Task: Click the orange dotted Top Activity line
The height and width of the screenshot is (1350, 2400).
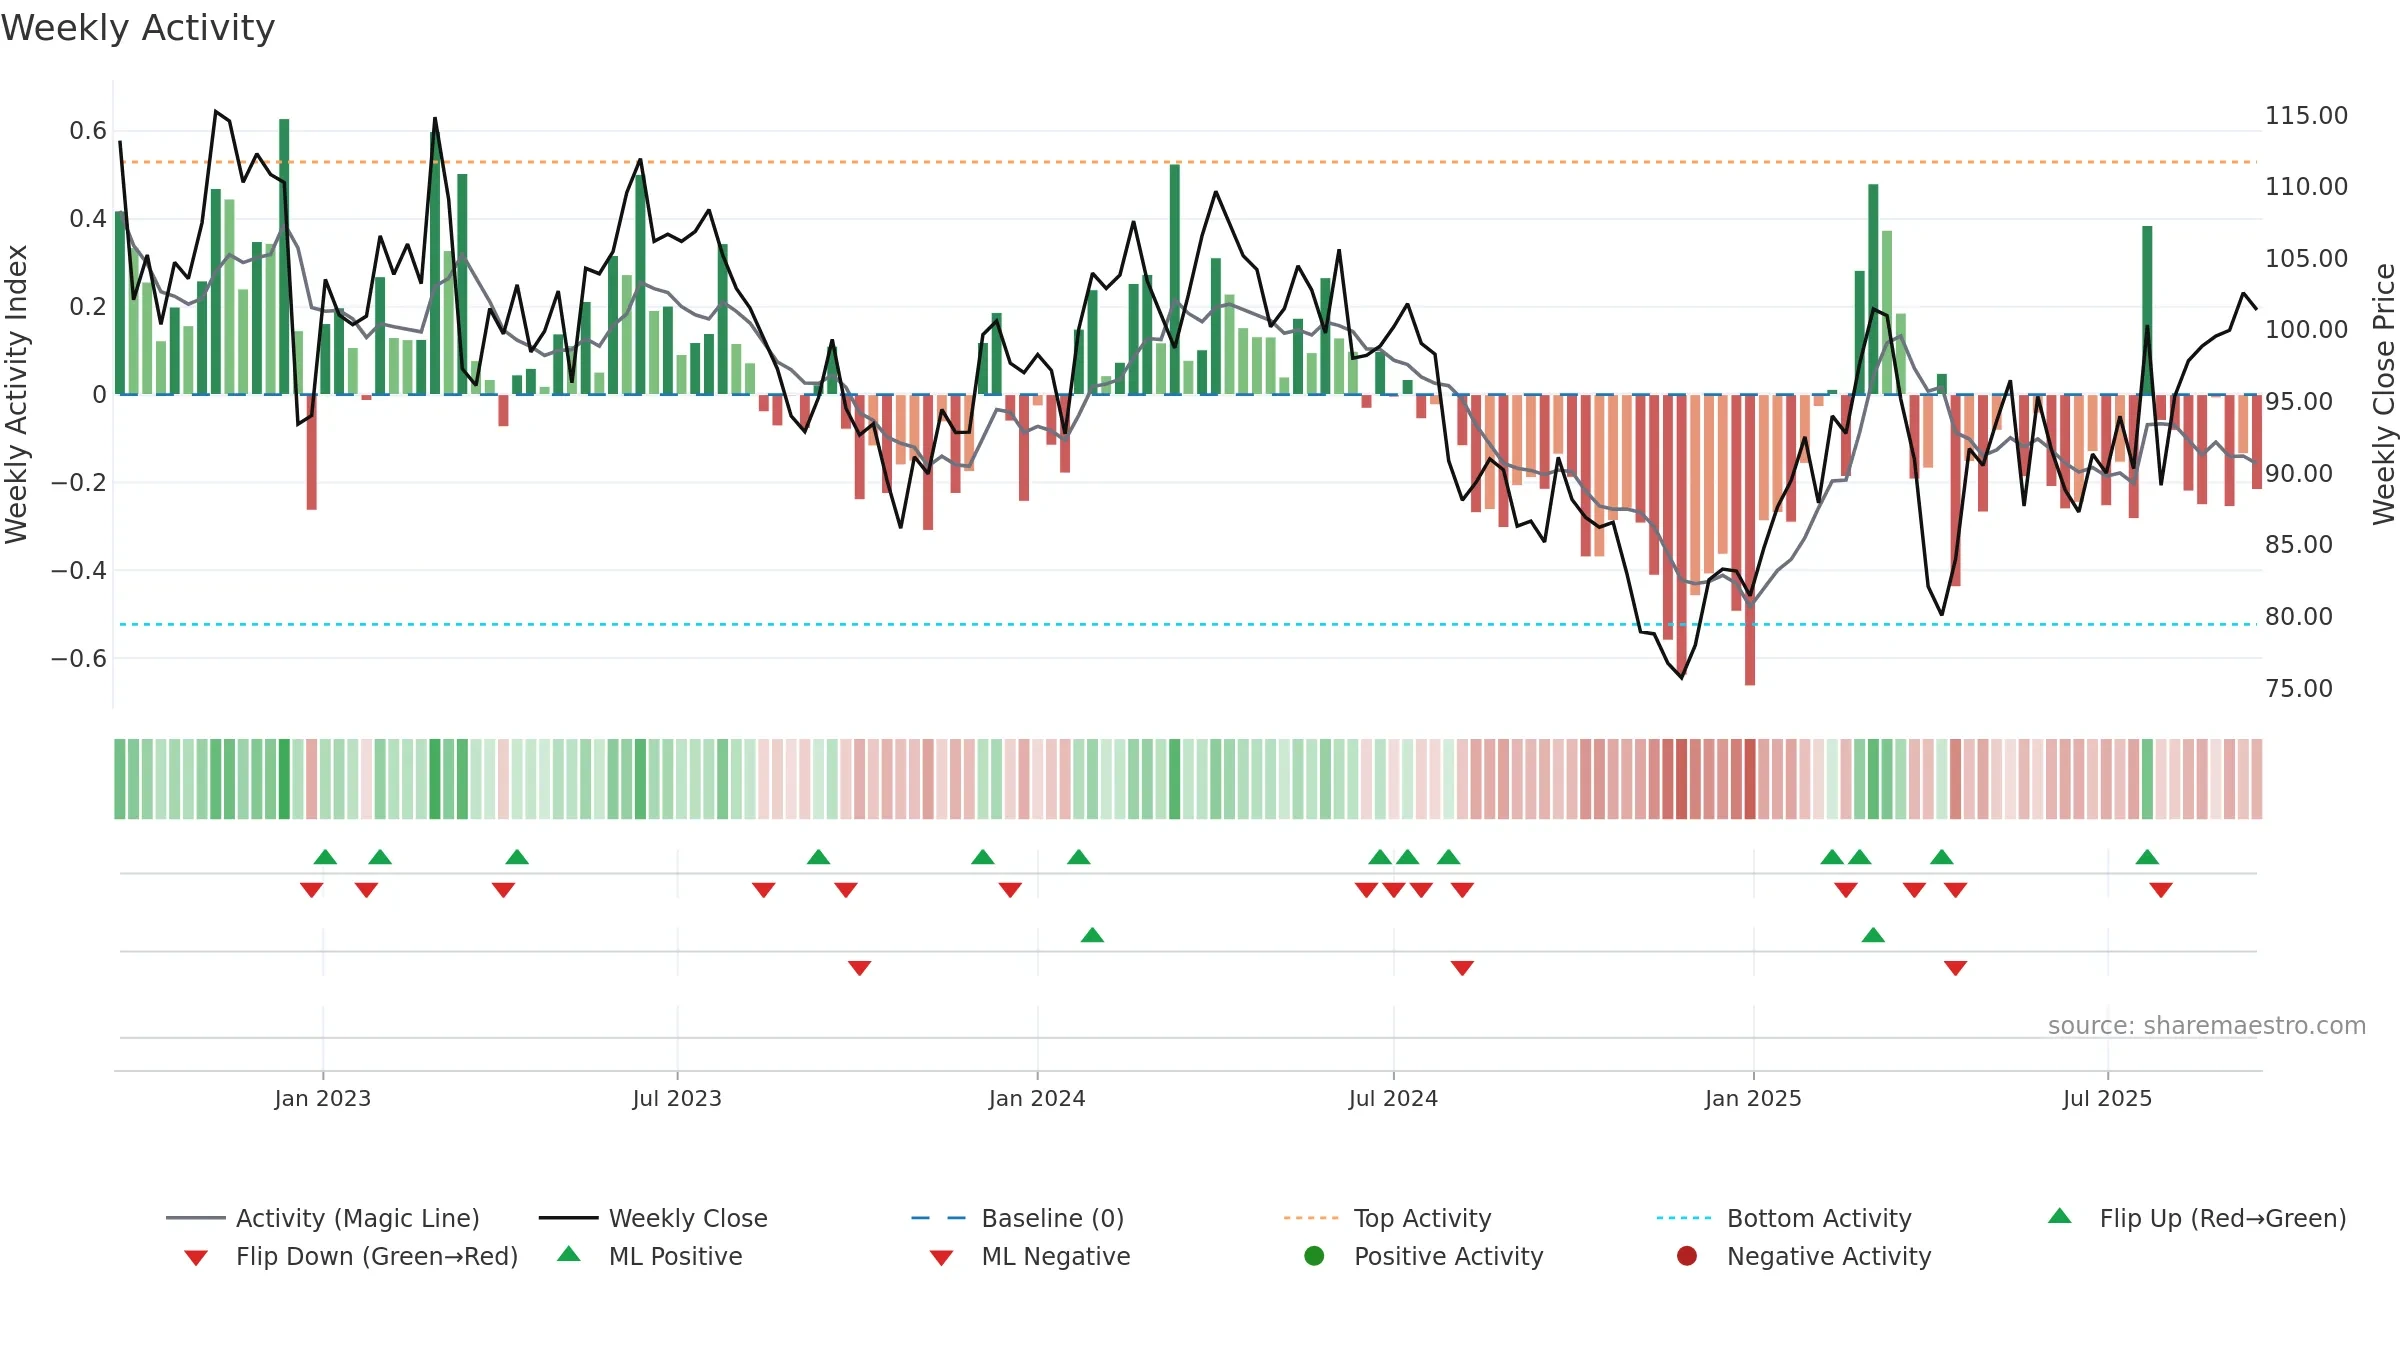Action: click(x=1188, y=162)
